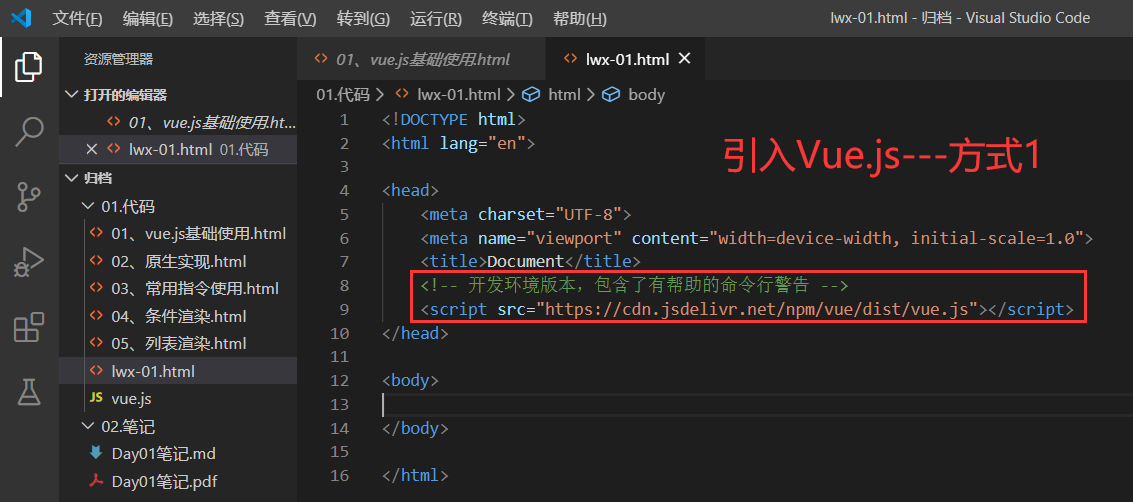Image resolution: width=1133 pixels, height=502 pixels.
Task: Open the Explorer view in activity bar
Action: tap(29, 67)
